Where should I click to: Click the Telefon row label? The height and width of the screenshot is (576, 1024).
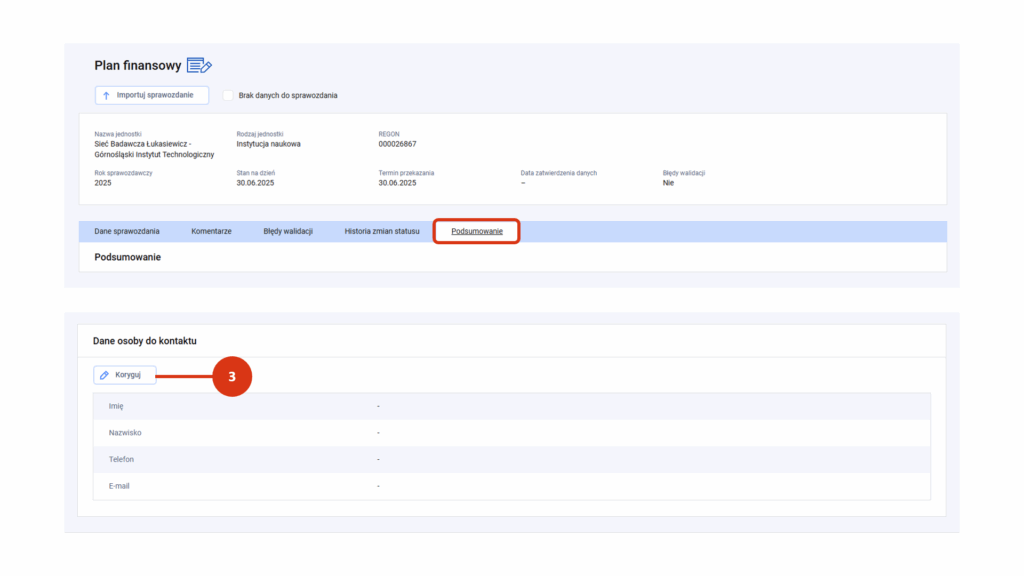click(121, 460)
